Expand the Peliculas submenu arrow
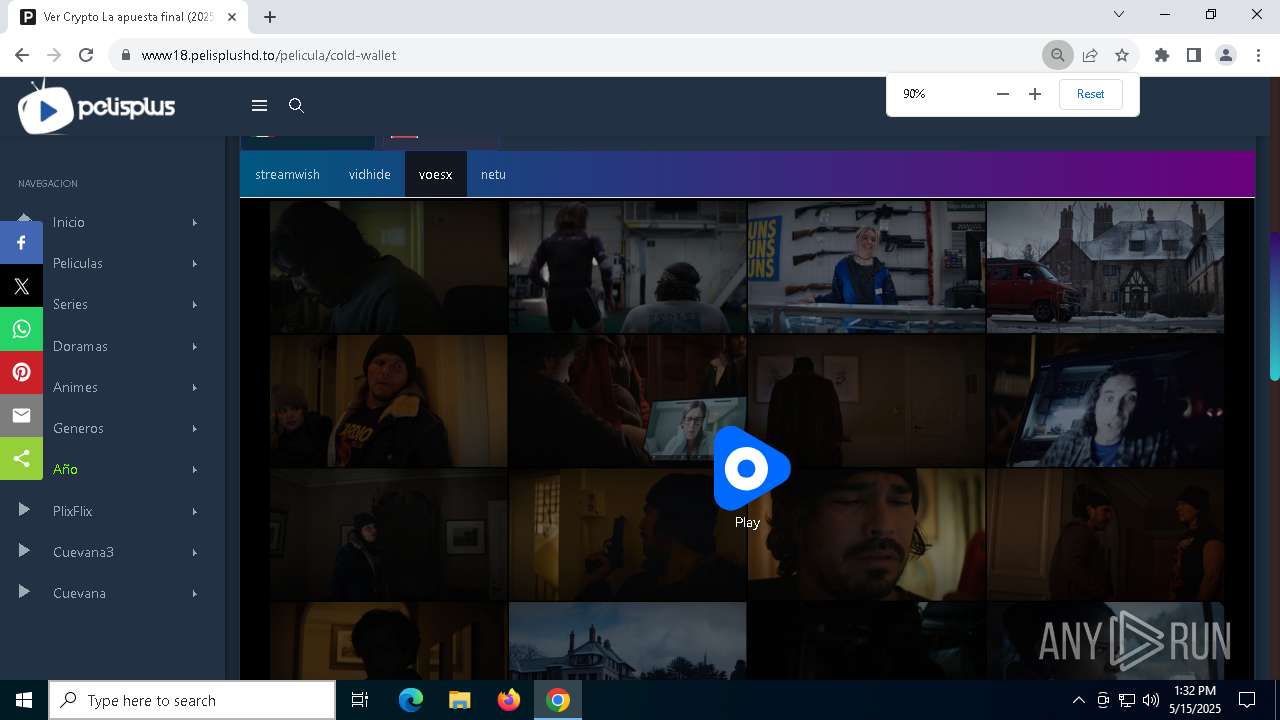Image resolution: width=1280 pixels, height=720 pixels. [195, 263]
